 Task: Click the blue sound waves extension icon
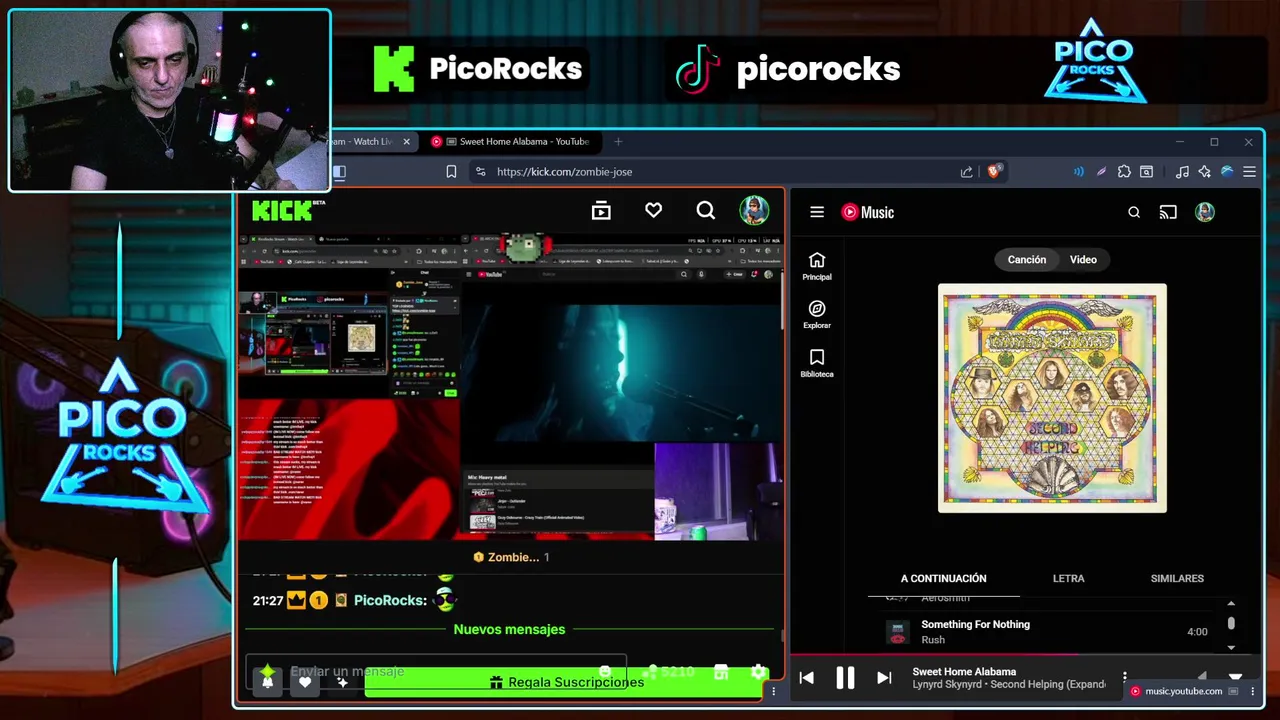[x=1078, y=172]
